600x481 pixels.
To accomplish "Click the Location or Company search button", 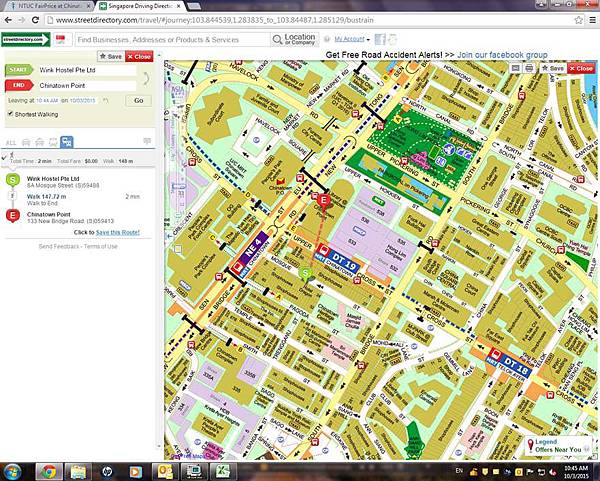I will pos(294,39).
